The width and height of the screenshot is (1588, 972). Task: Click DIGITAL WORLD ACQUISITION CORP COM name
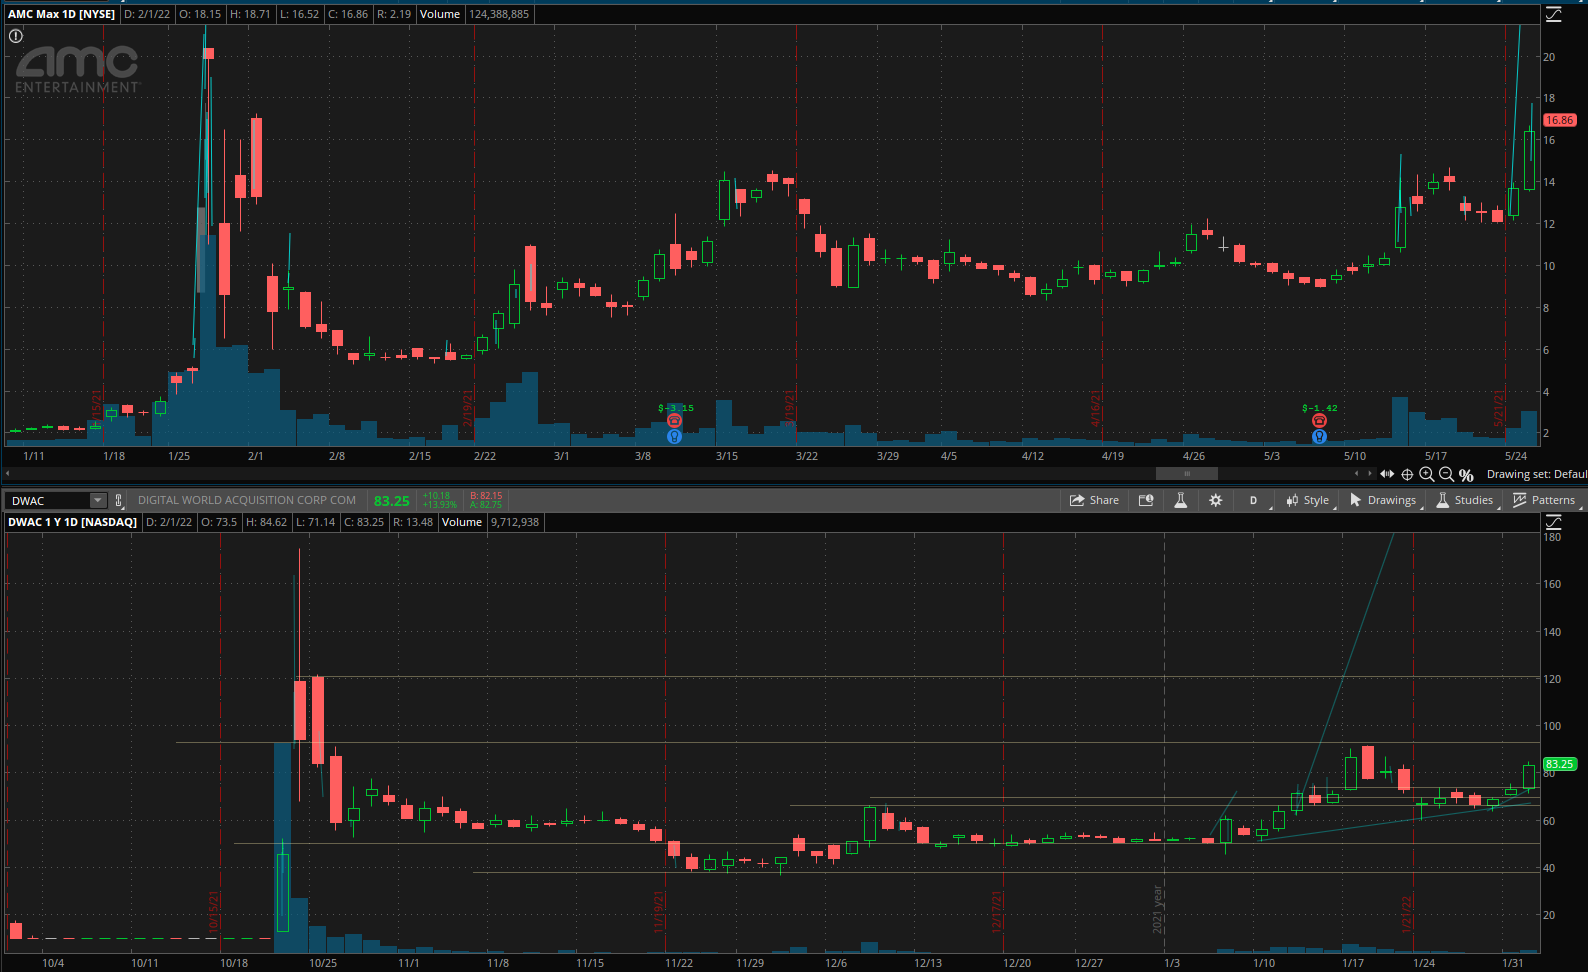tap(247, 500)
